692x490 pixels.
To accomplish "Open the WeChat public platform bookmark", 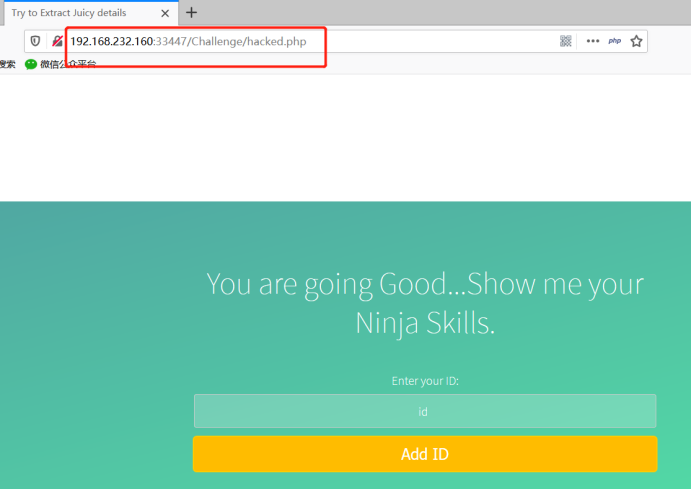I will click(60, 64).
